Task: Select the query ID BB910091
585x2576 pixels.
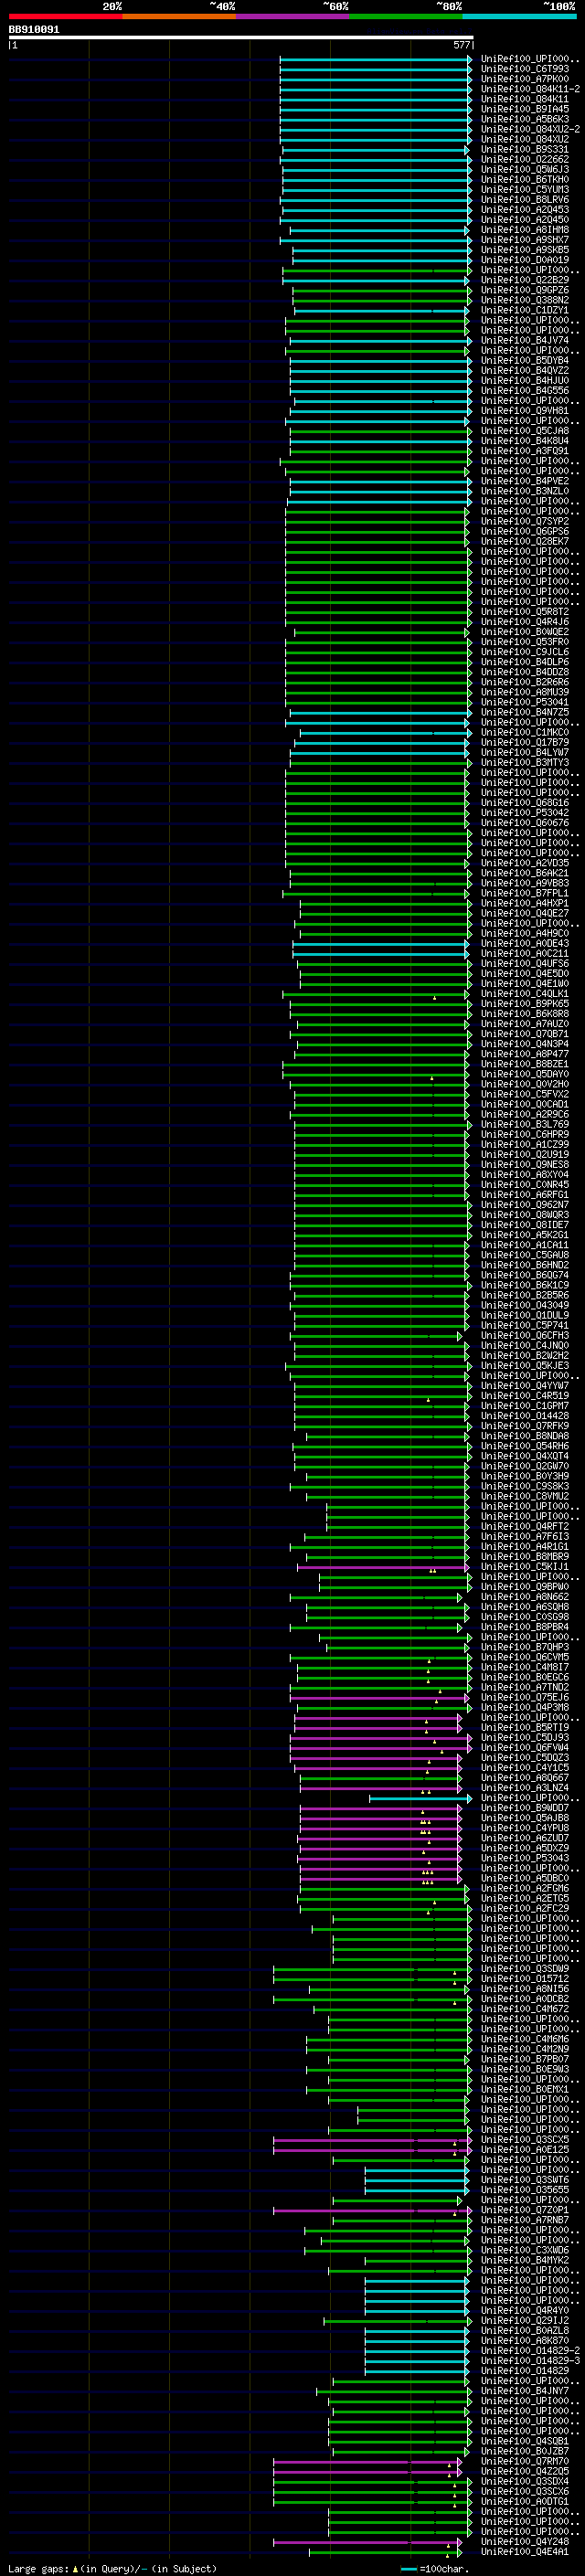Action: click(34, 29)
